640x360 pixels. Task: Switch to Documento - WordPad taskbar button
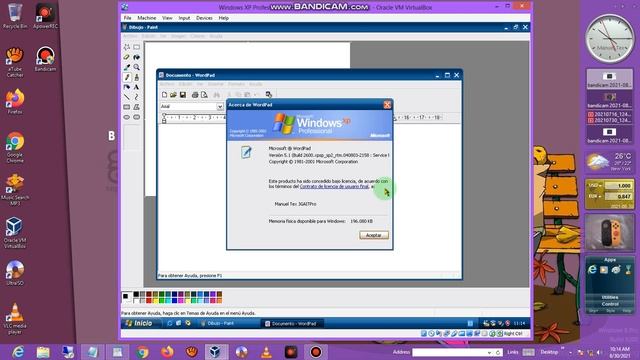click(x=291, y=323)
